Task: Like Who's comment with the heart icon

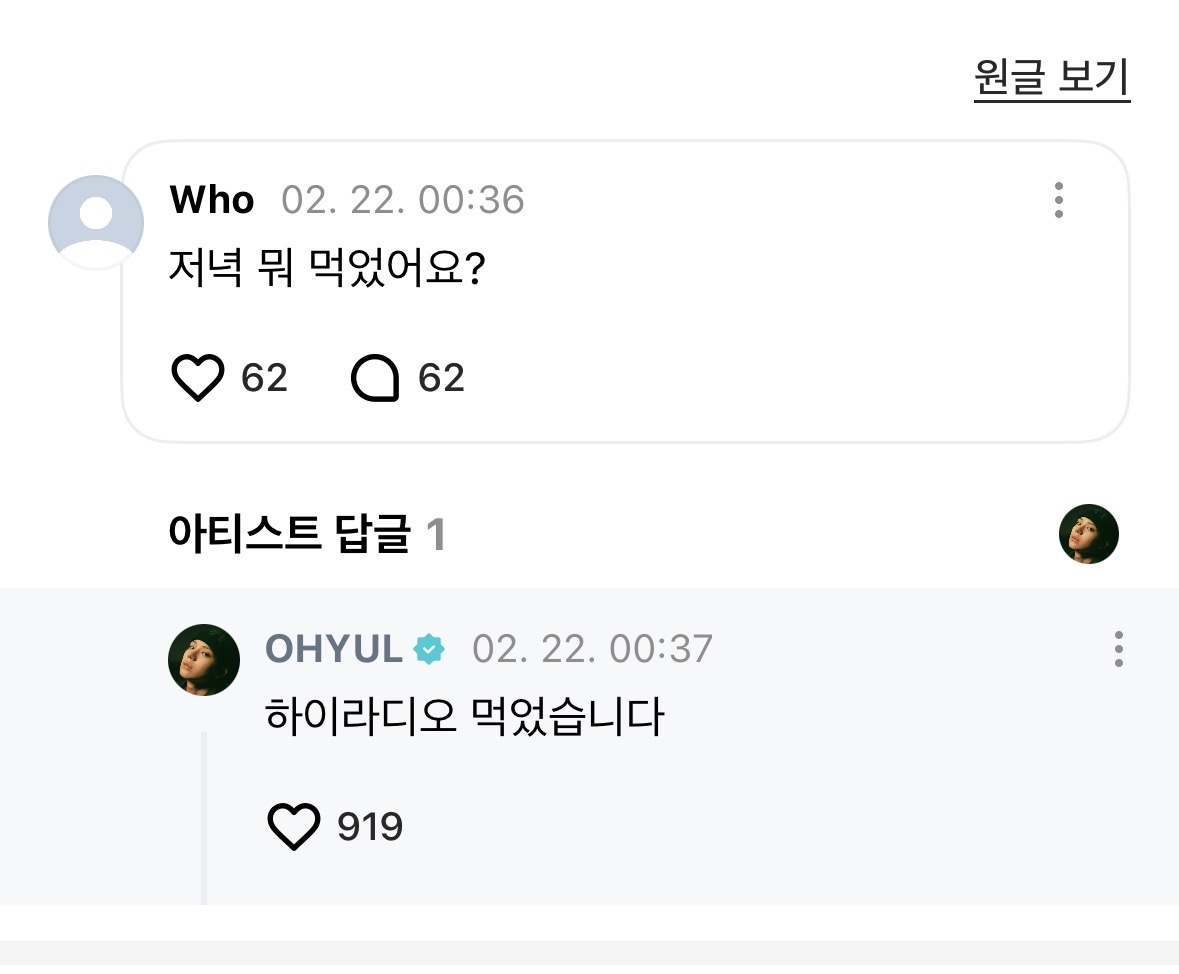Action: (x=198, y=379)
